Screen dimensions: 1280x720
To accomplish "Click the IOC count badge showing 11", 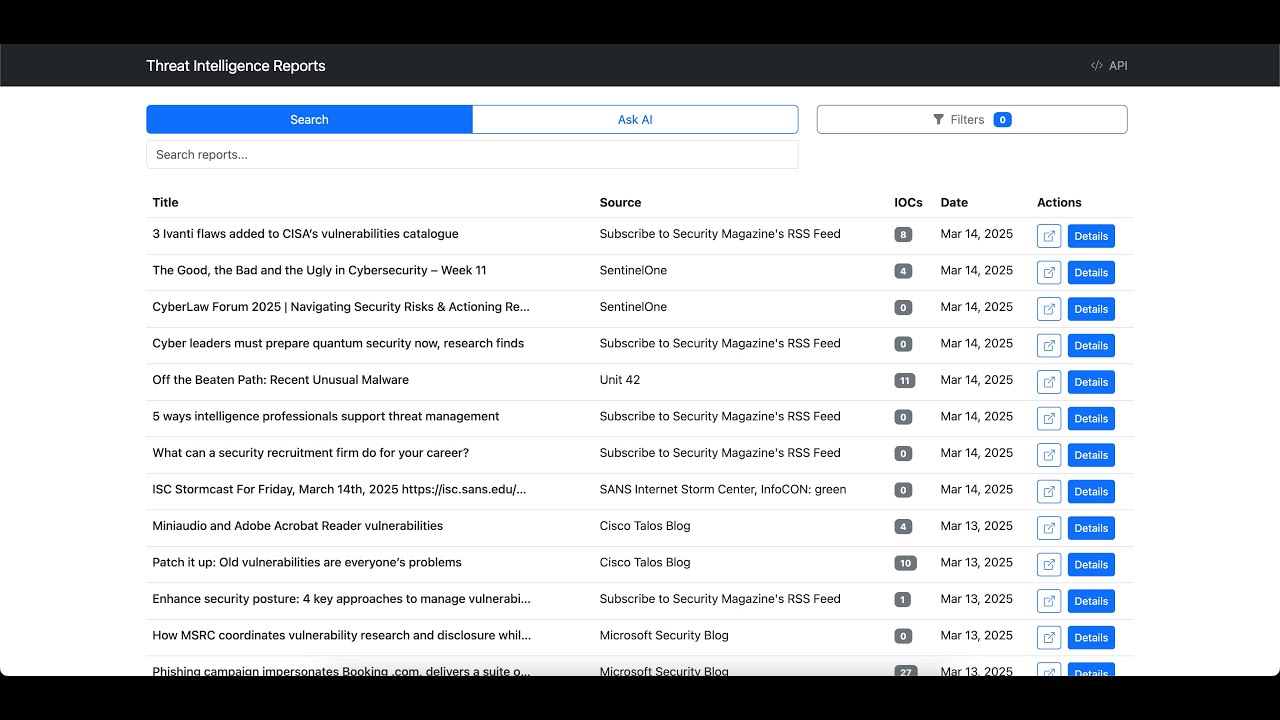I will 905,381.
